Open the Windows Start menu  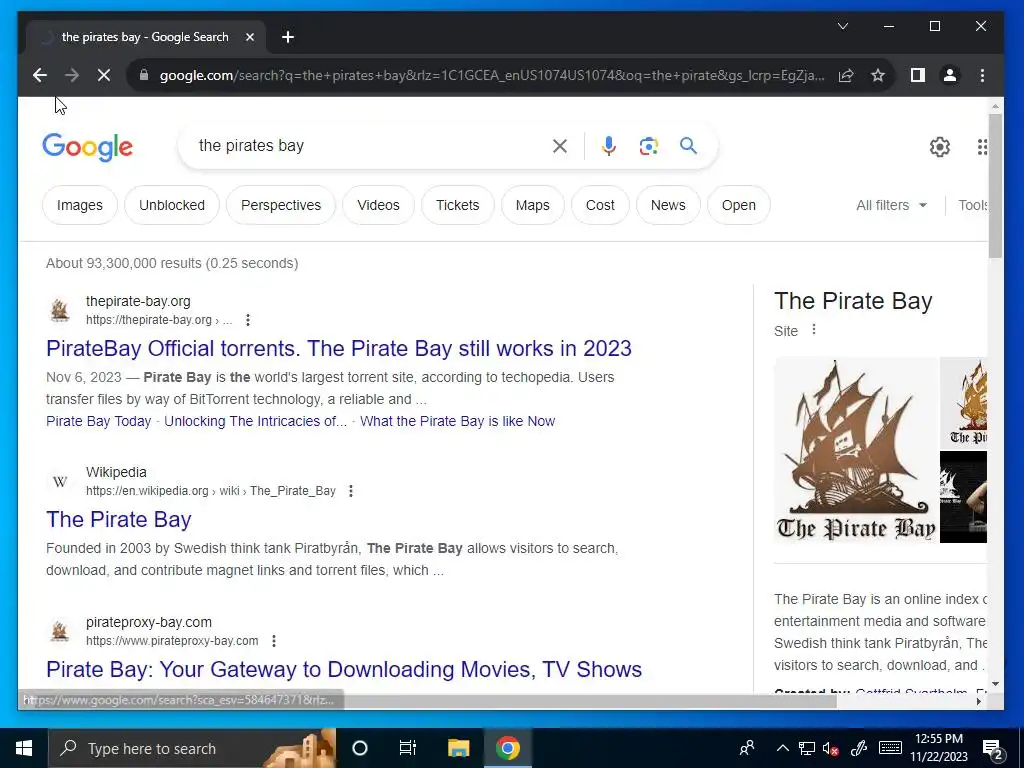click(x=24, y=748)
